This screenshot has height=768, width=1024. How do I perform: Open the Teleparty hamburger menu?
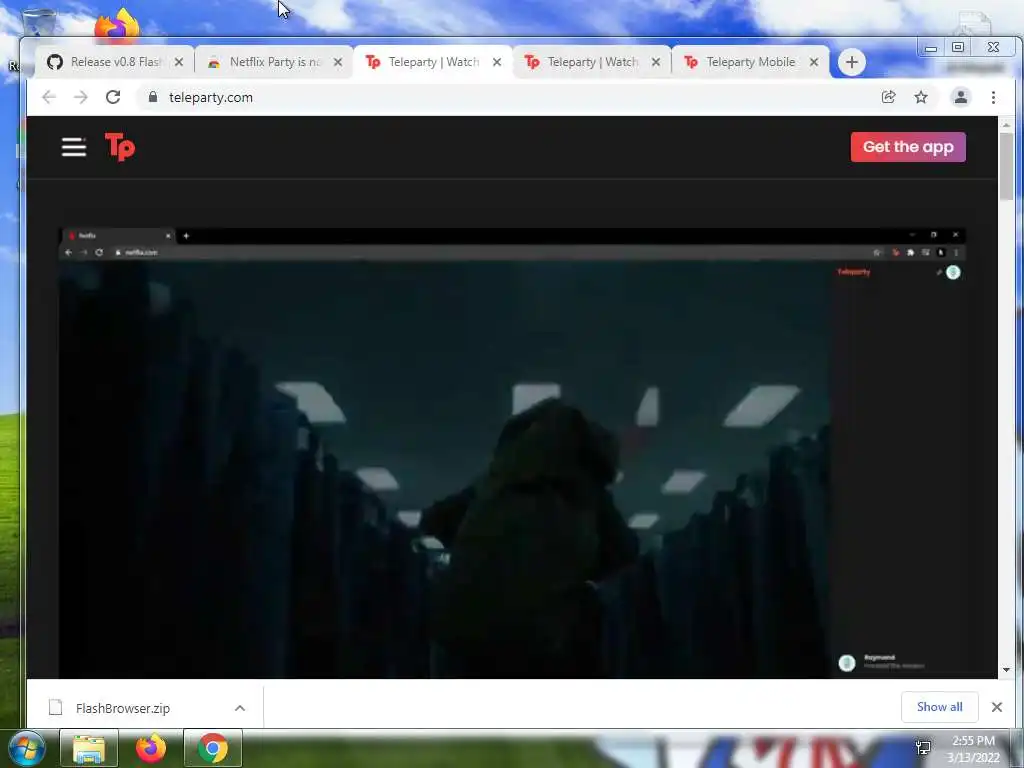coord(74,147)
